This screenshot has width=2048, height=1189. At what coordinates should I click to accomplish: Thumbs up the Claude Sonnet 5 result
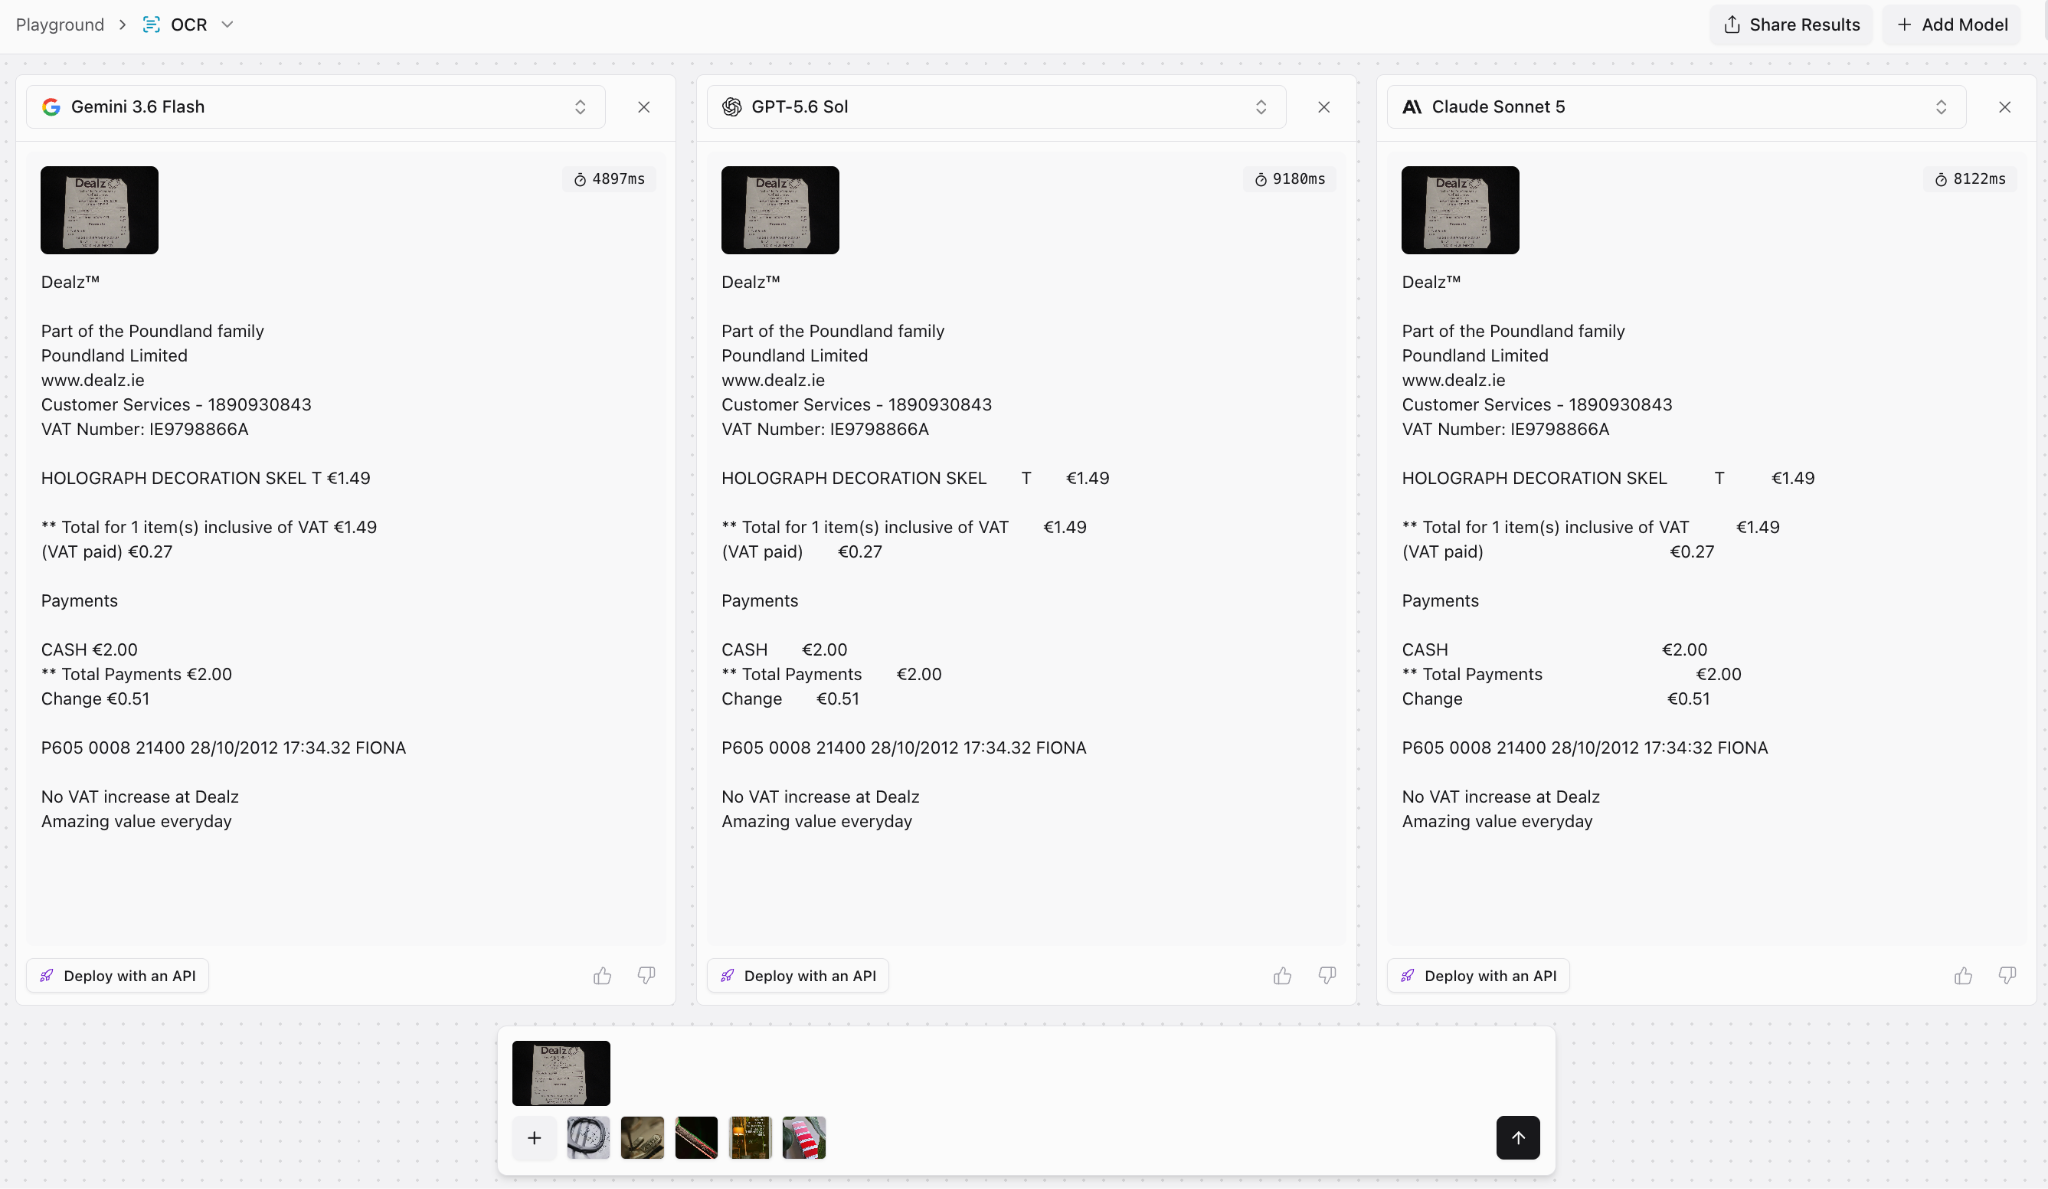(1963, 976)
